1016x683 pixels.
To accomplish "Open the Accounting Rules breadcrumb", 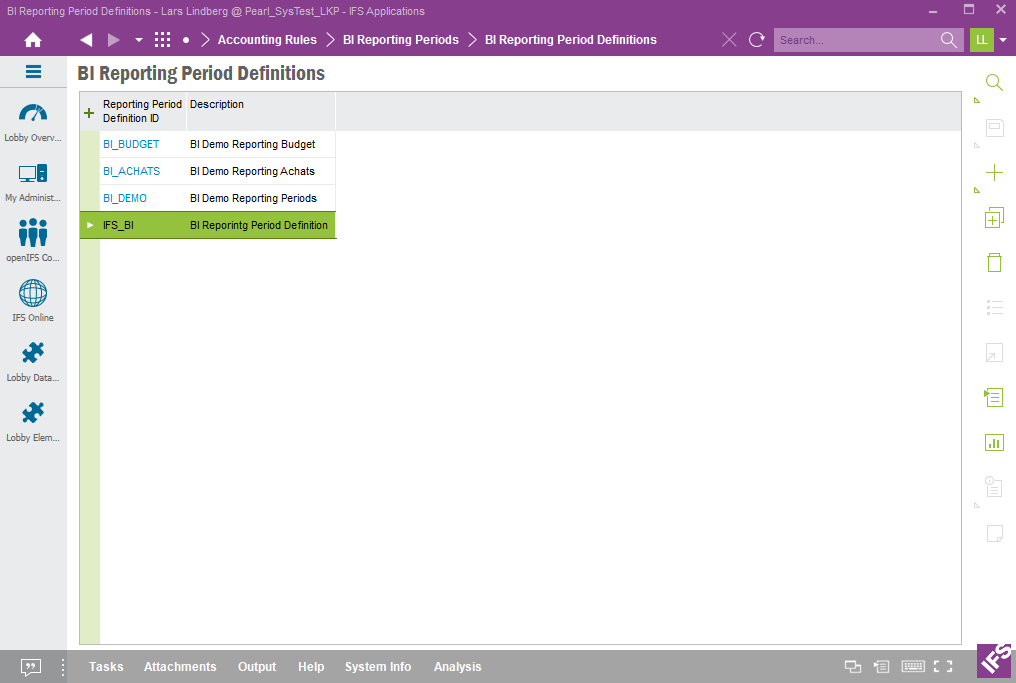I will tap(267, 40).
